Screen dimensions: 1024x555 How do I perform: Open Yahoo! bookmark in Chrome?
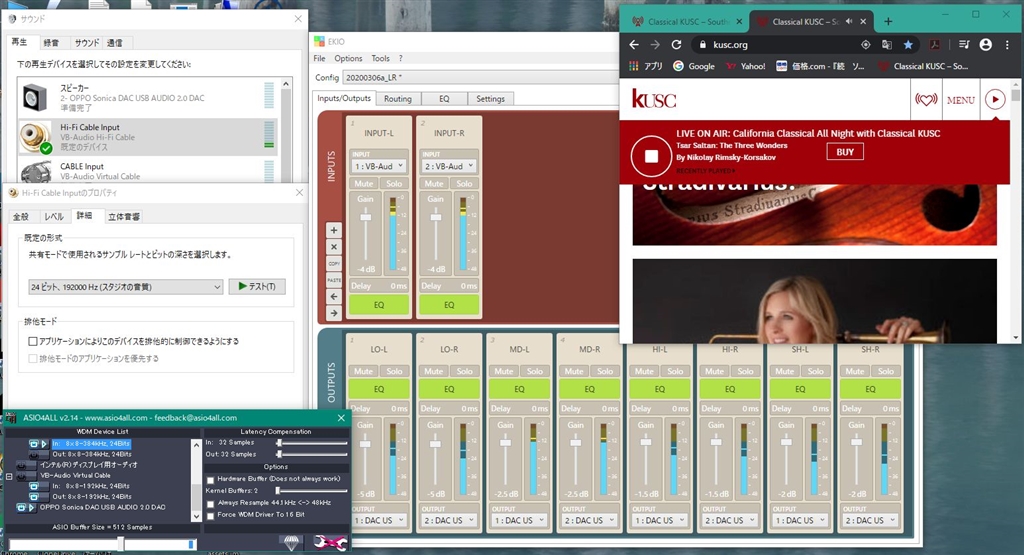[x=746, y=66]
